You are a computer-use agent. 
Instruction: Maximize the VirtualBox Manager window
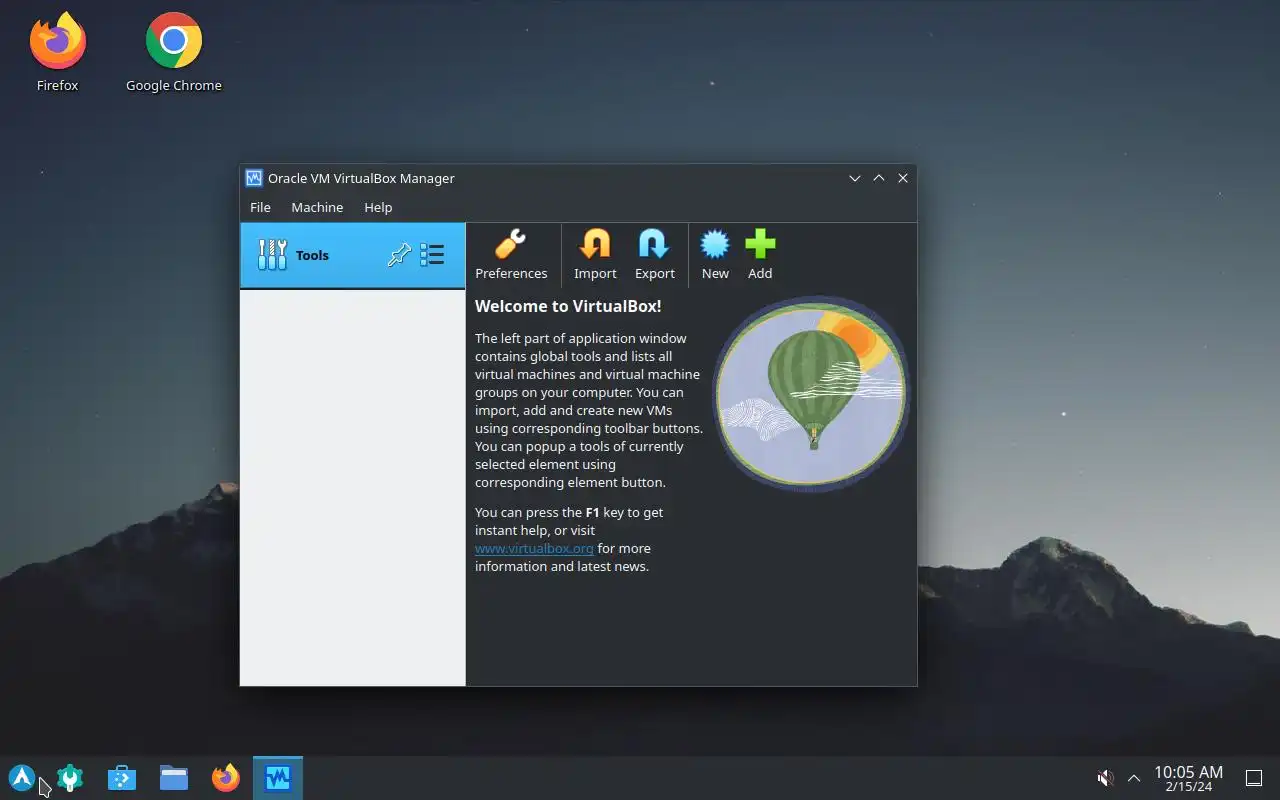879,178
